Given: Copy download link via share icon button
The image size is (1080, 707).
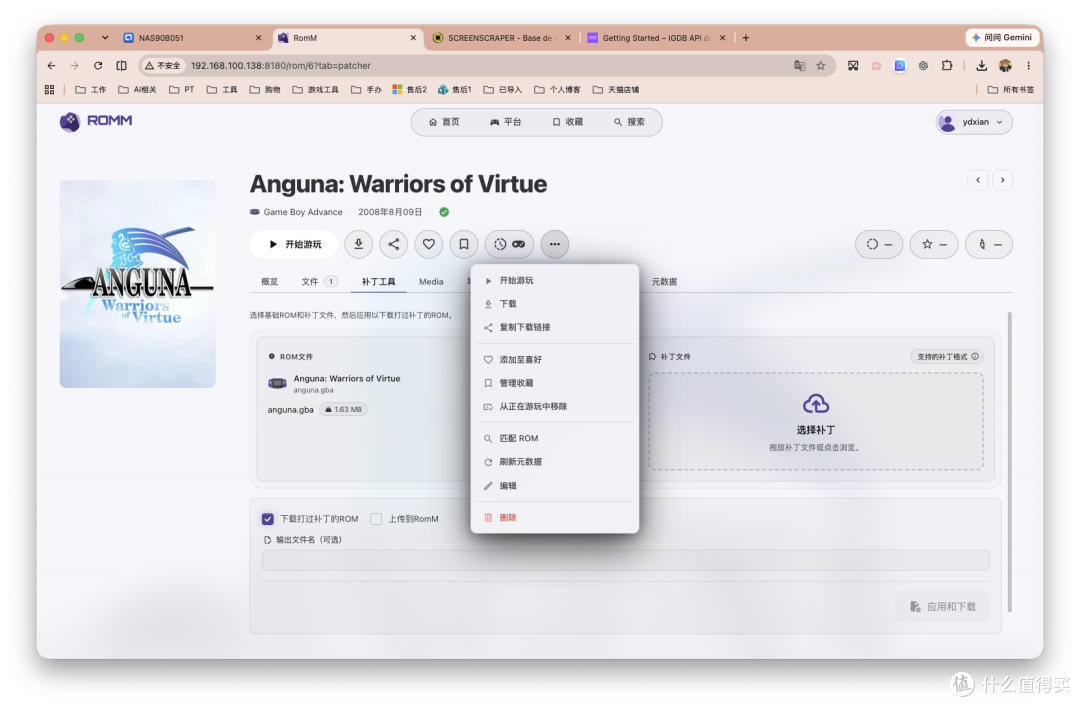Looking at the screenshot, I should point(394,244).
